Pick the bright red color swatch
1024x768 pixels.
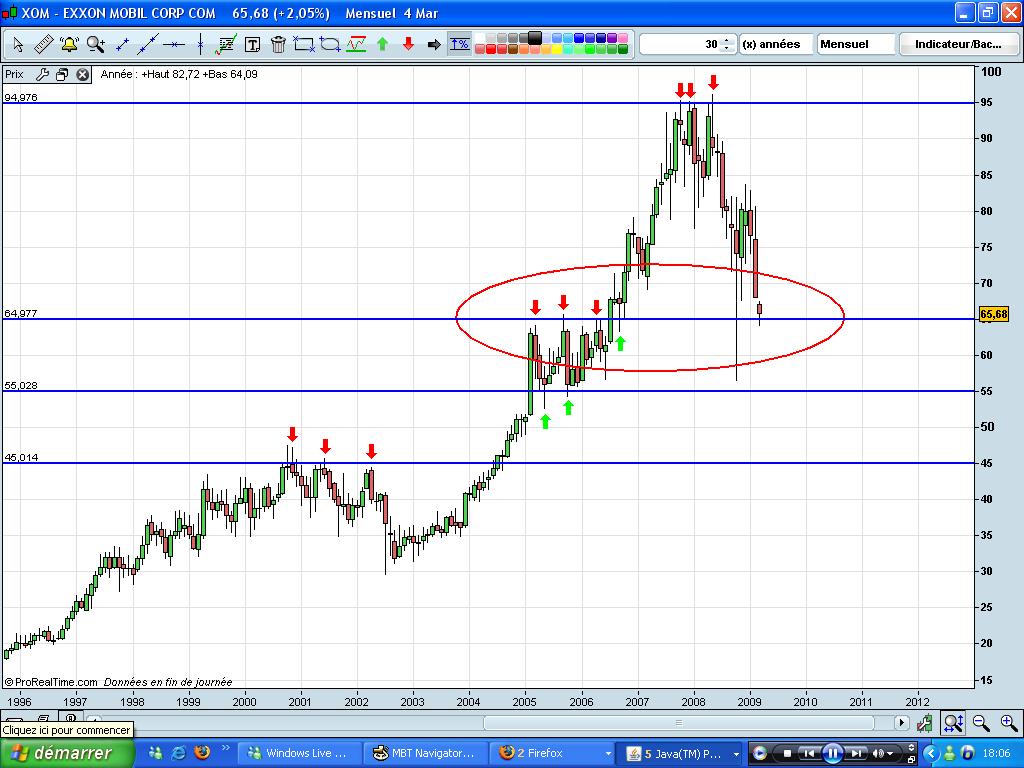[490, 49]
